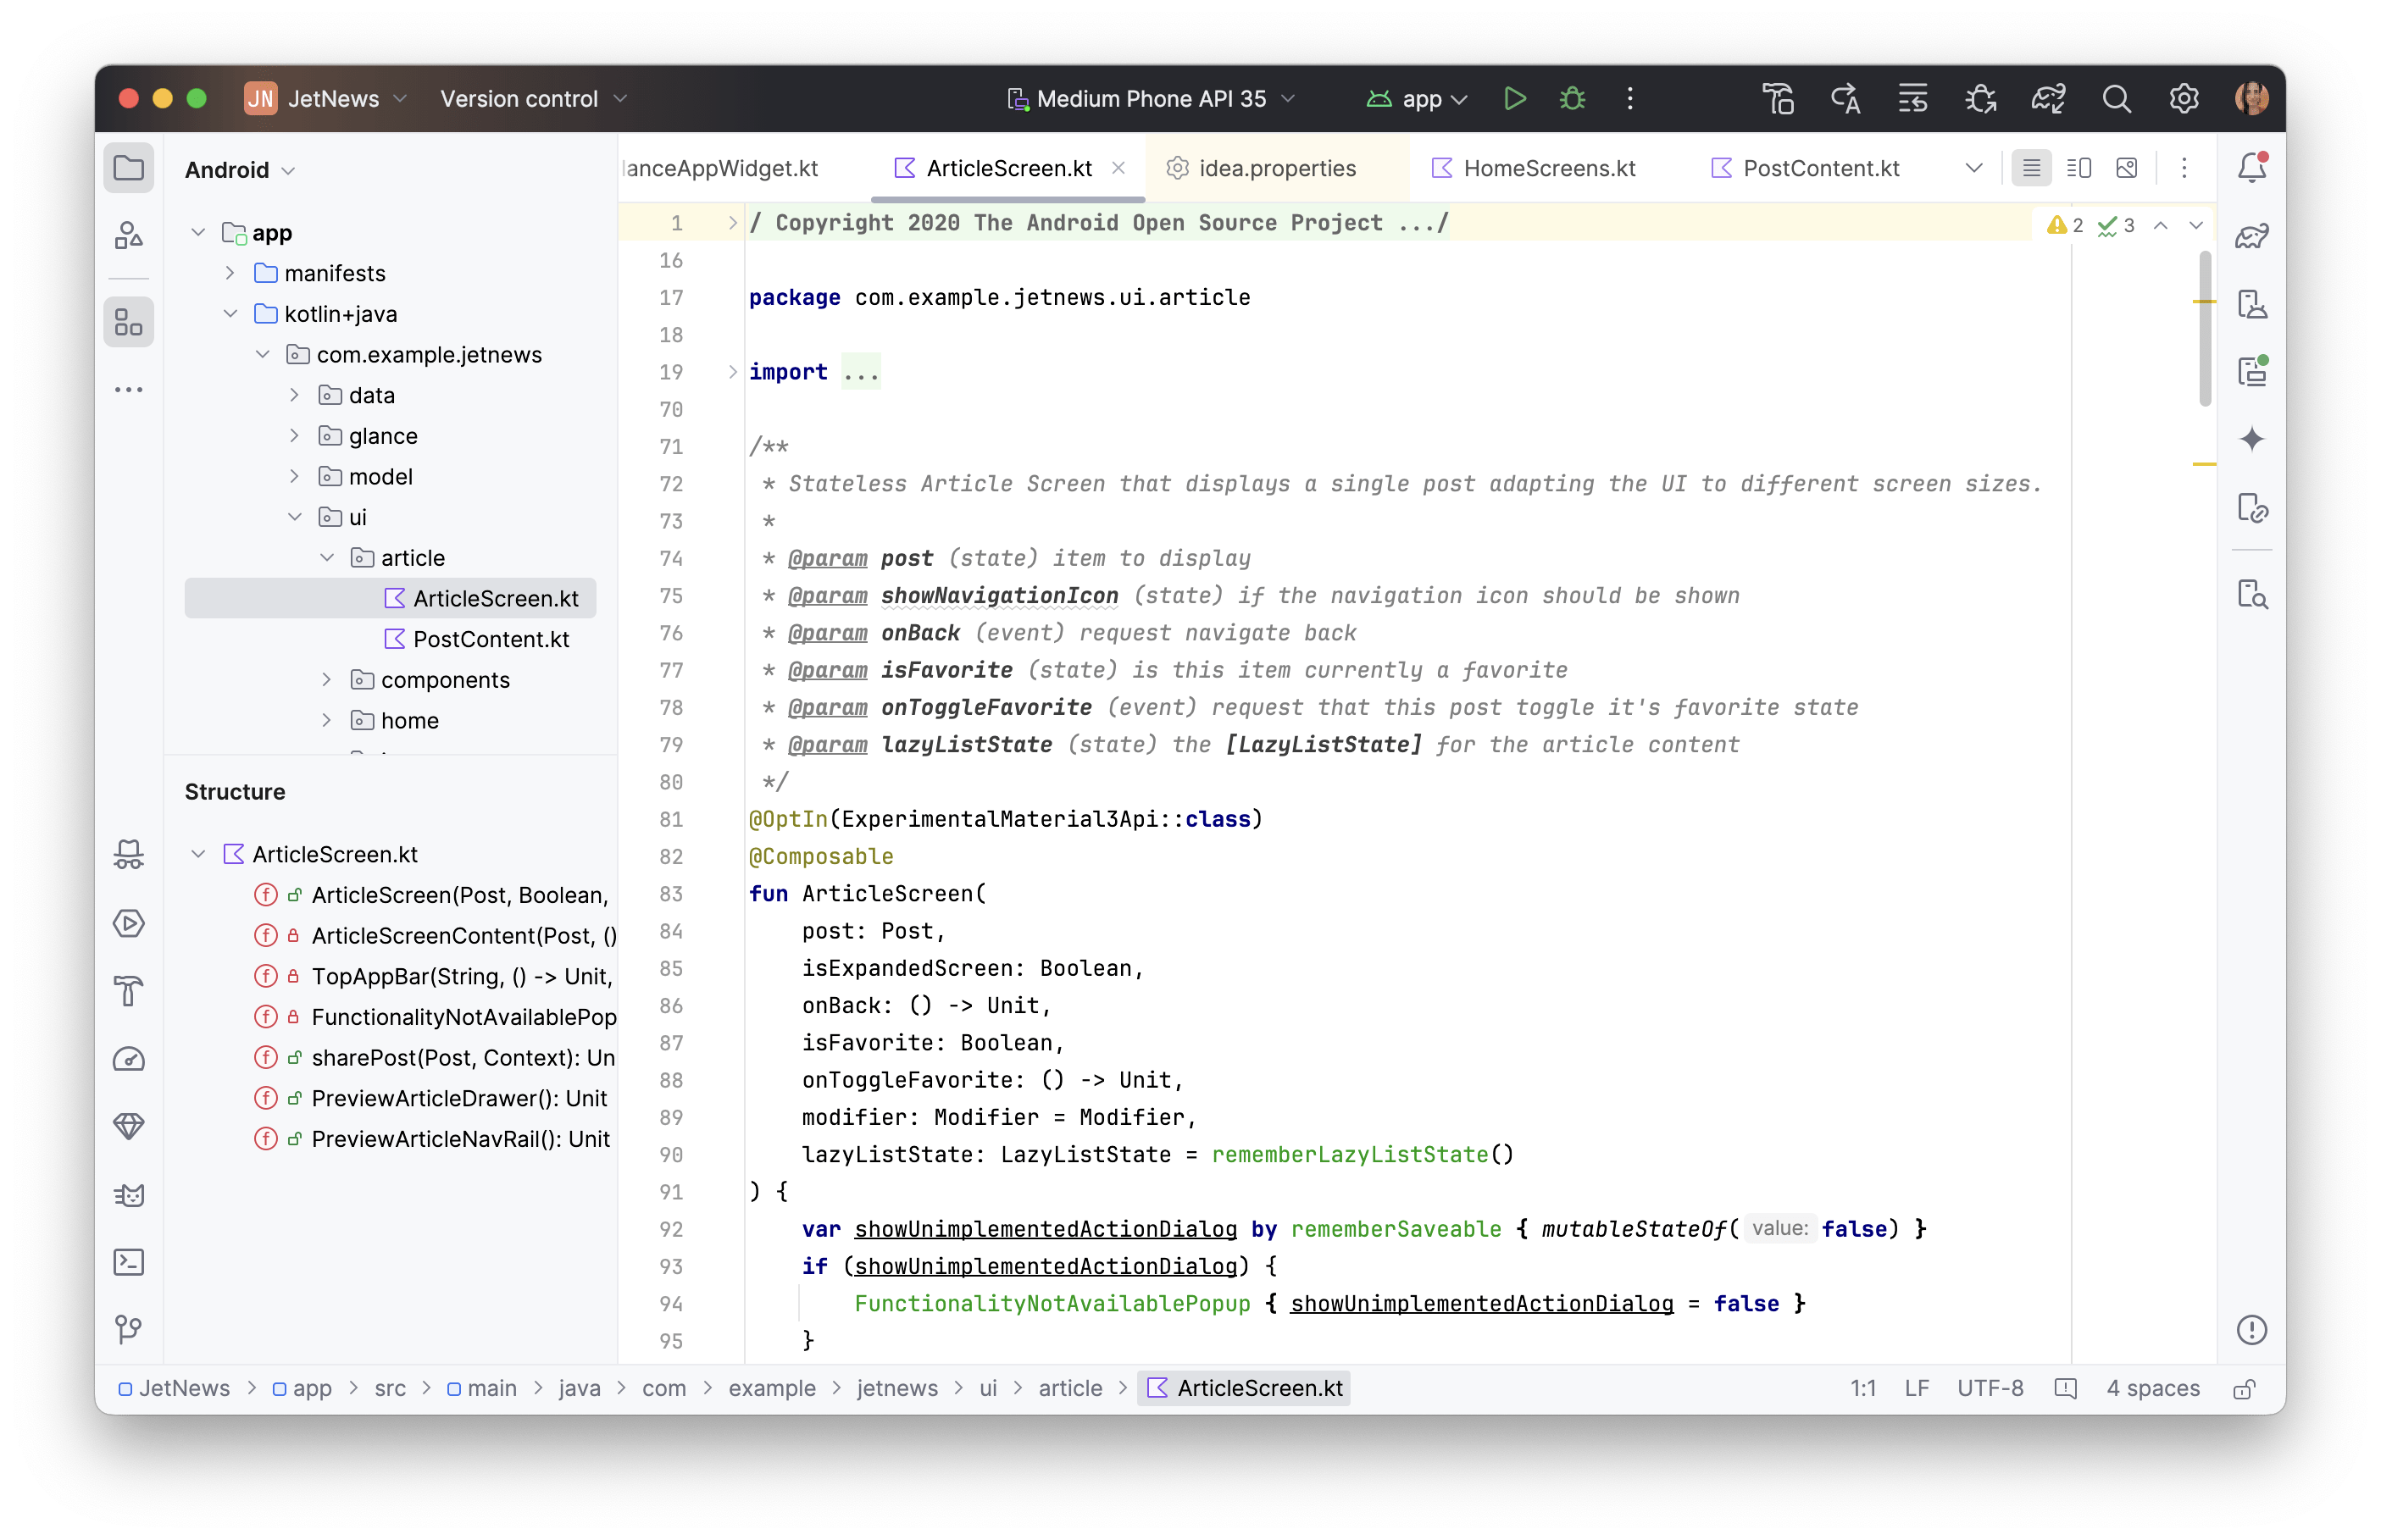Expand the manifests folder
2381x1540 pixels.
click(x=230, y=273)
